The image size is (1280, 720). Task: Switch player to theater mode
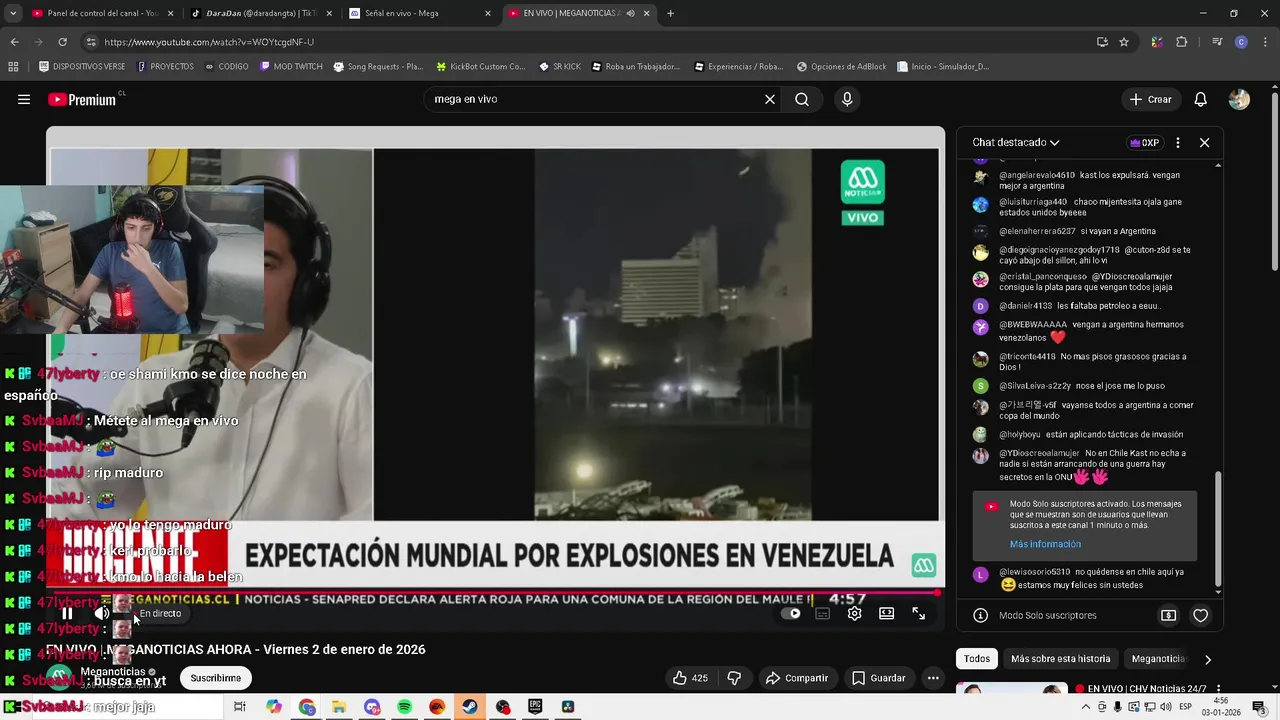point(886,613)
